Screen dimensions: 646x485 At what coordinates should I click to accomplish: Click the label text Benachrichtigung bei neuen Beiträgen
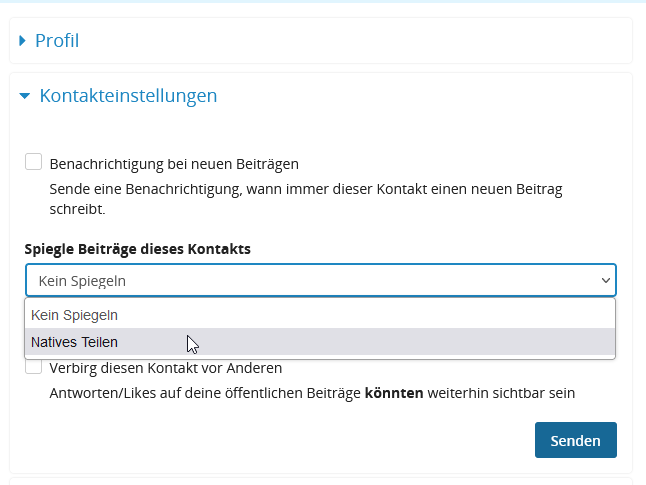(x=174, y=163)
